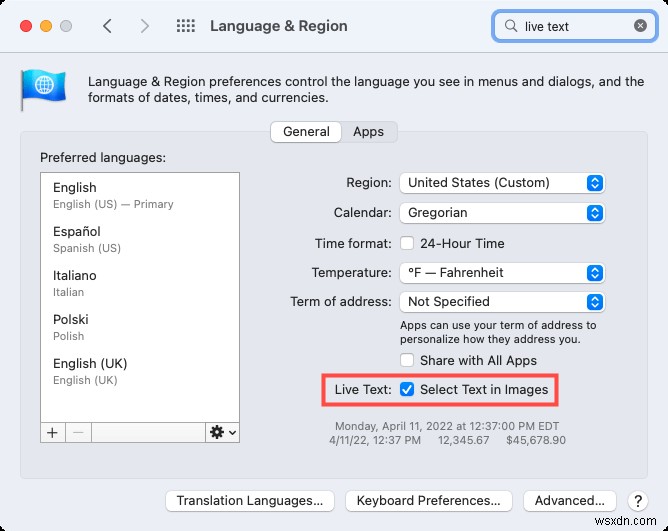Click the search magnifier icon
Viewport: 668px width, 531px height.
point(510,26)
